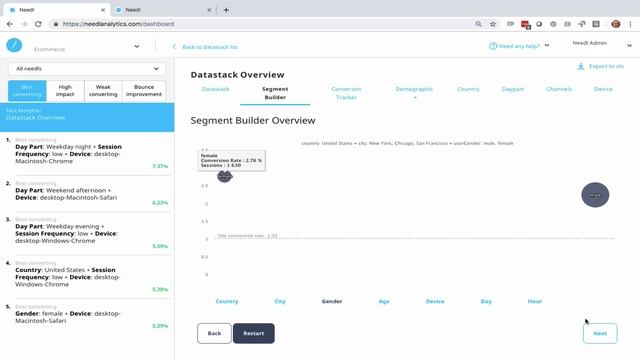
Task: Select the High impact filter
Action: (65, 91)
